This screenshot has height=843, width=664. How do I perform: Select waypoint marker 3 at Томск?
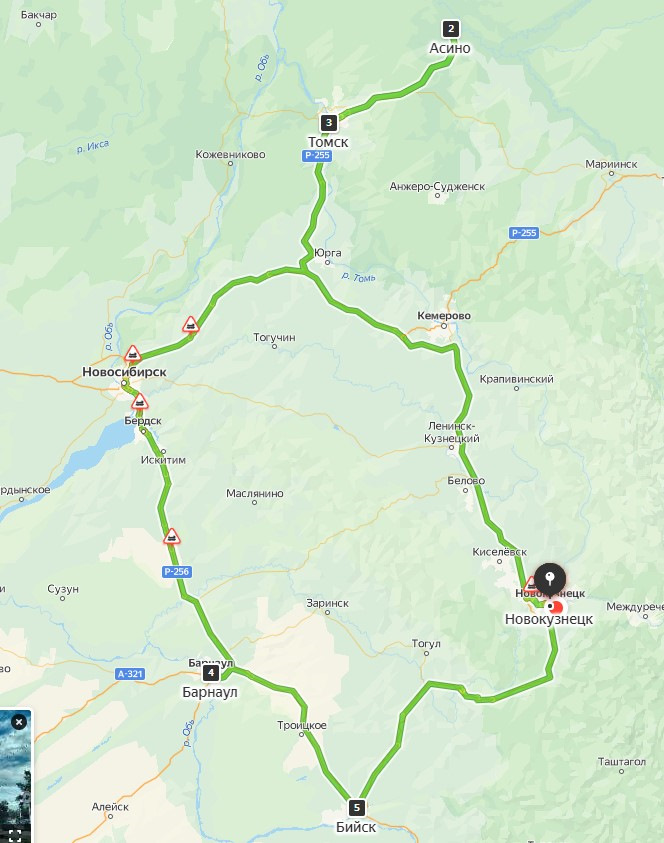tap(329, 123)
